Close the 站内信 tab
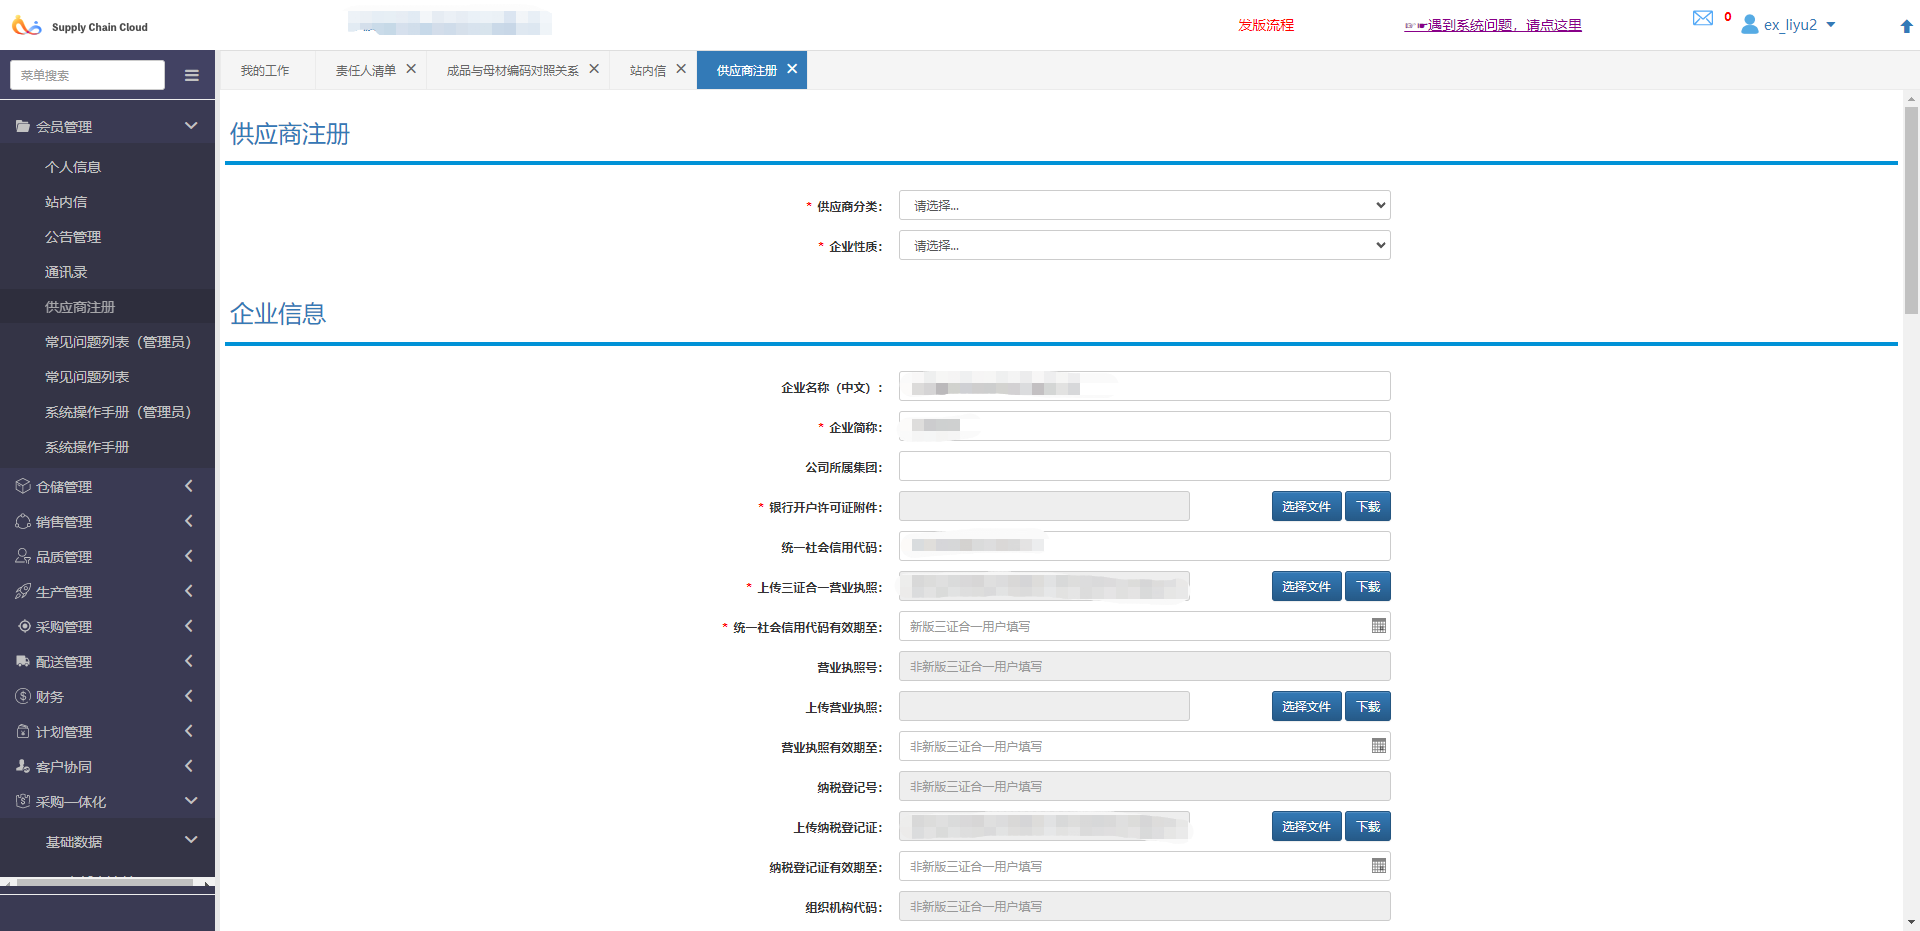The height and width of the screenshot is (931, 1920). [x=681, y=69]
